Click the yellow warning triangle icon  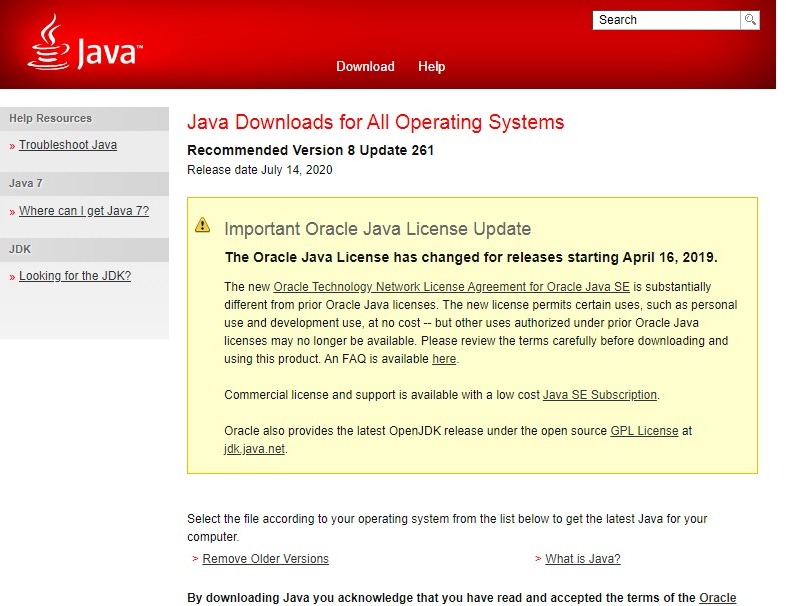coord(203,225)
